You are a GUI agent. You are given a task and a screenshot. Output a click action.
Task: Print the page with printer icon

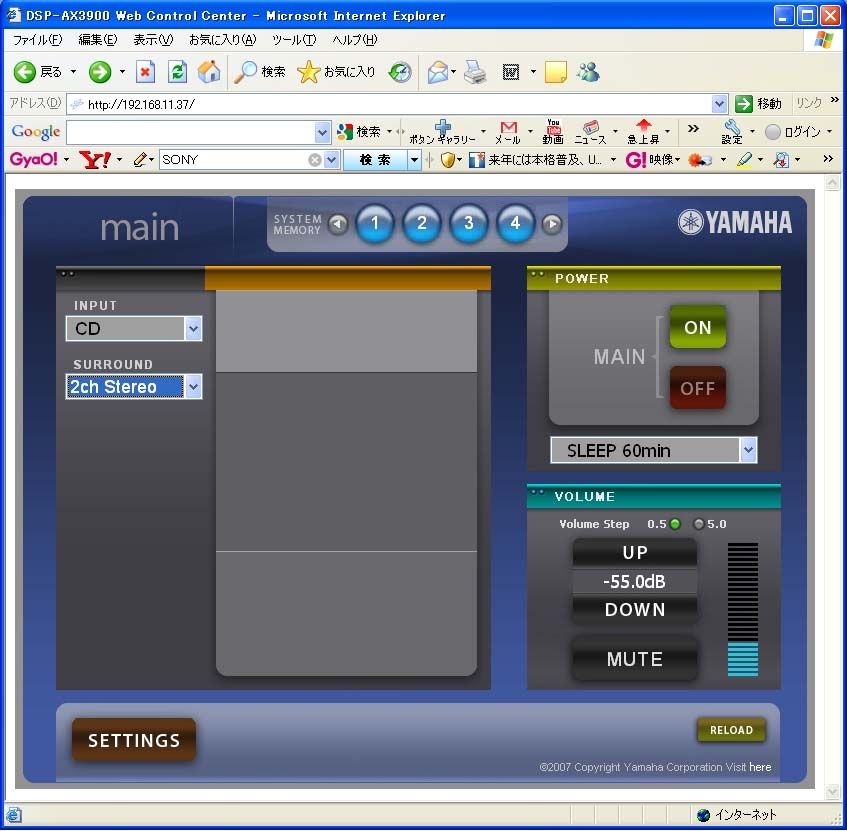475,72
